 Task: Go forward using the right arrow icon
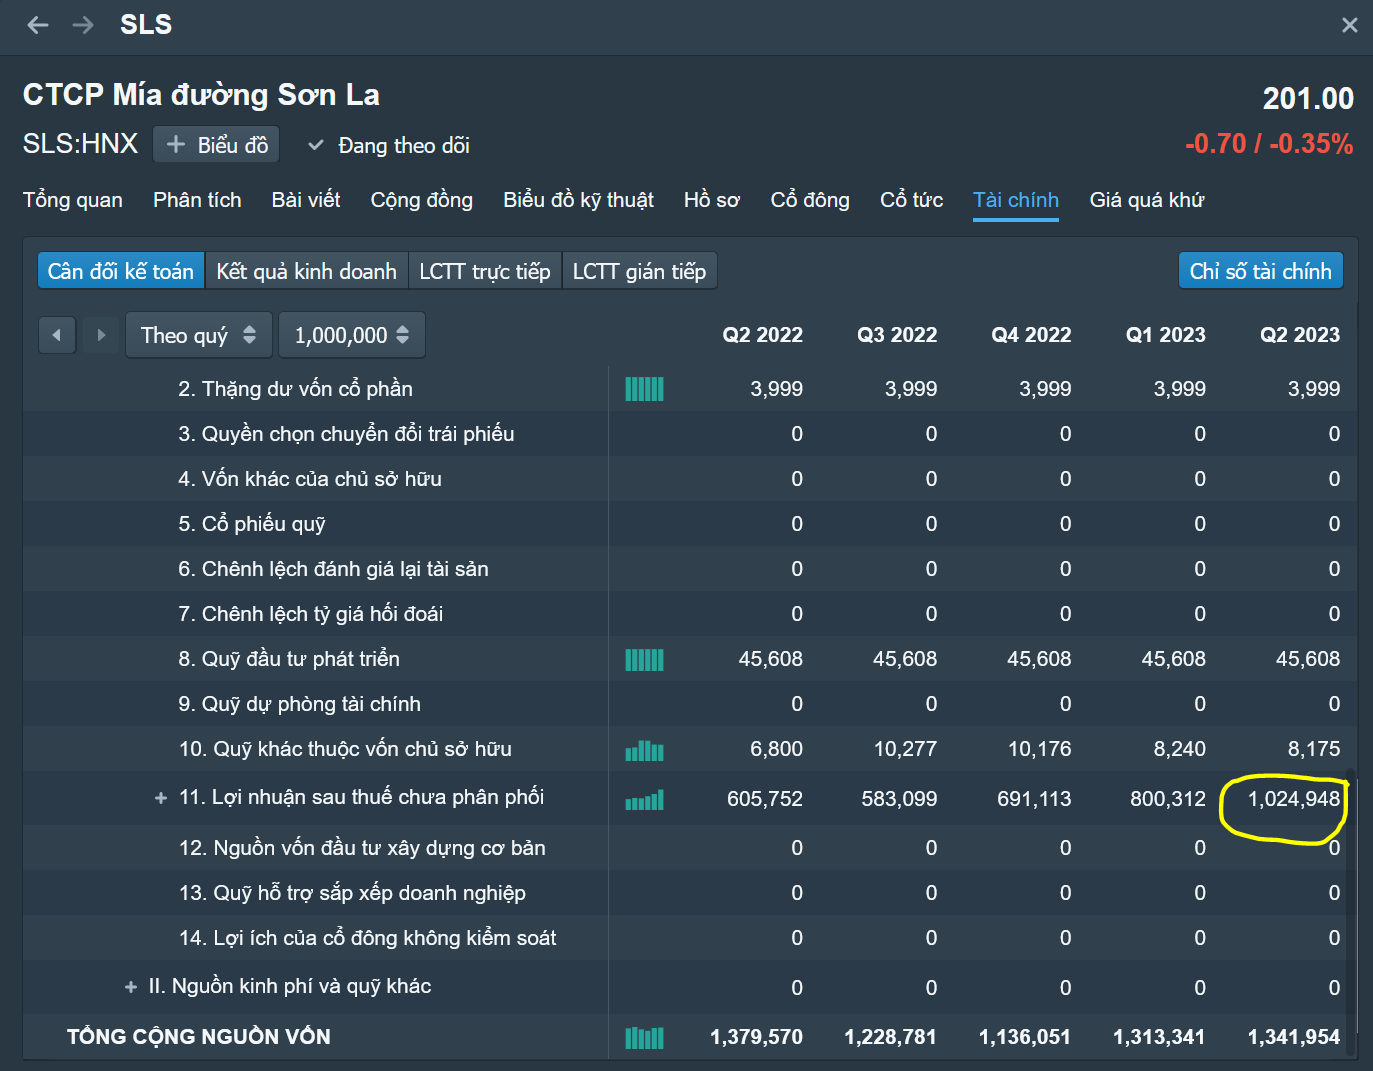[x=83, y=25]
